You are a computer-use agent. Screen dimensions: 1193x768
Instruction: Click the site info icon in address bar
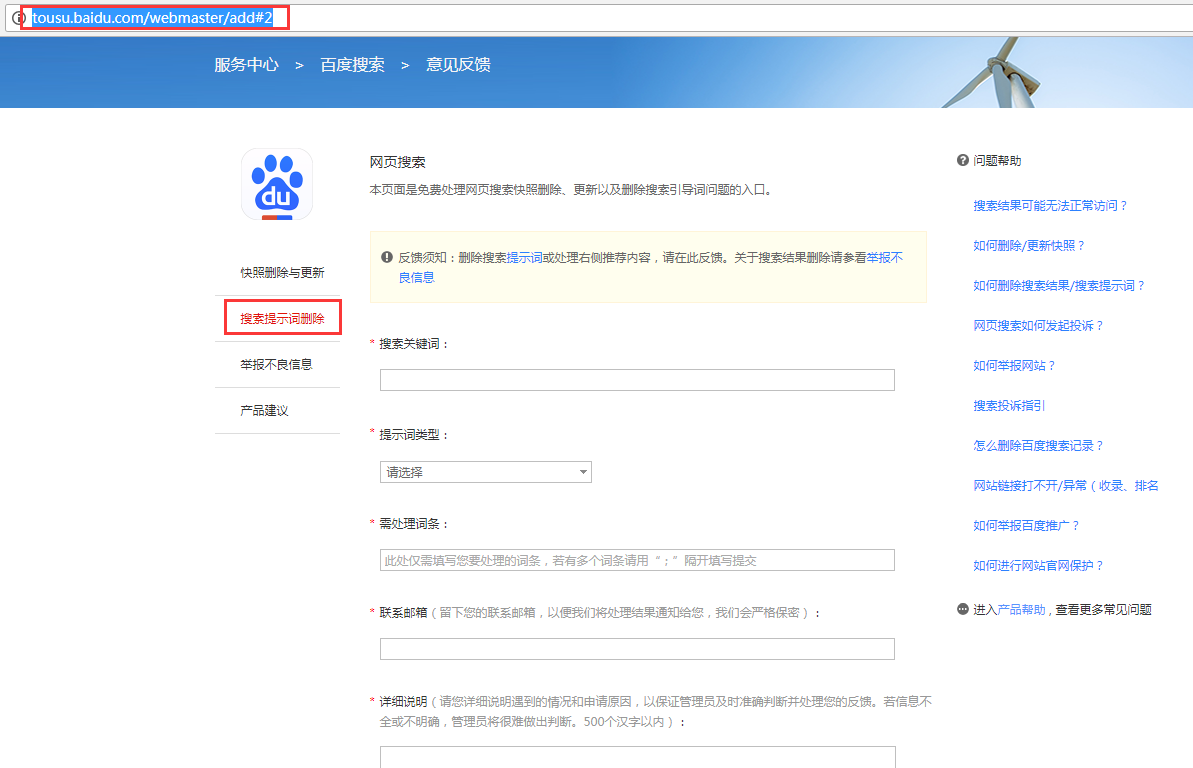pos(17,18)
